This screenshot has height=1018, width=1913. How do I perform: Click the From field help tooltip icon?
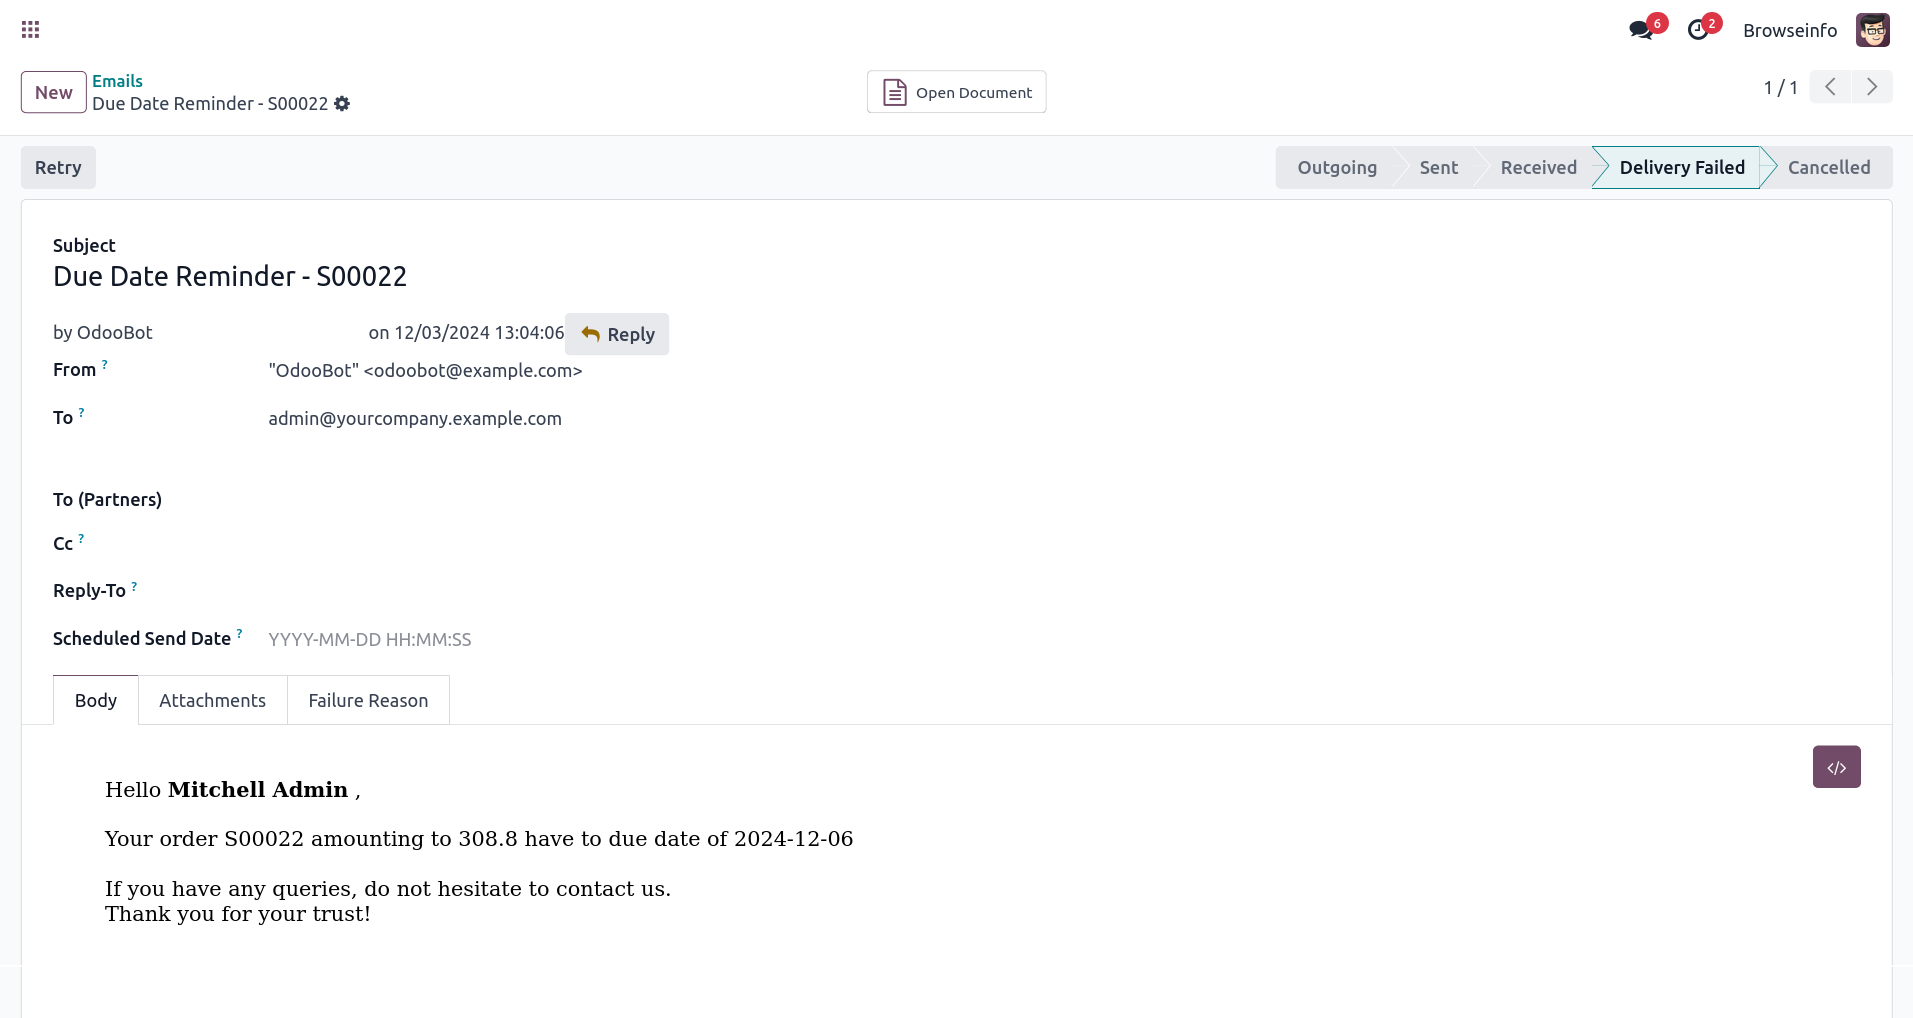(x=105, y=365)
